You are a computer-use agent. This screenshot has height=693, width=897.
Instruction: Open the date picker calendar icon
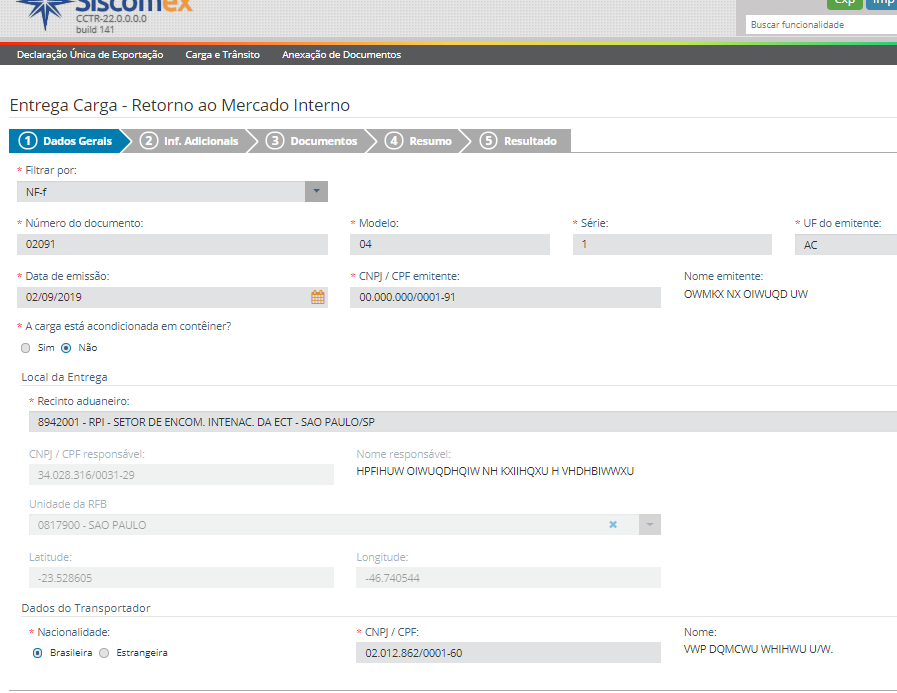coord(318,297)
